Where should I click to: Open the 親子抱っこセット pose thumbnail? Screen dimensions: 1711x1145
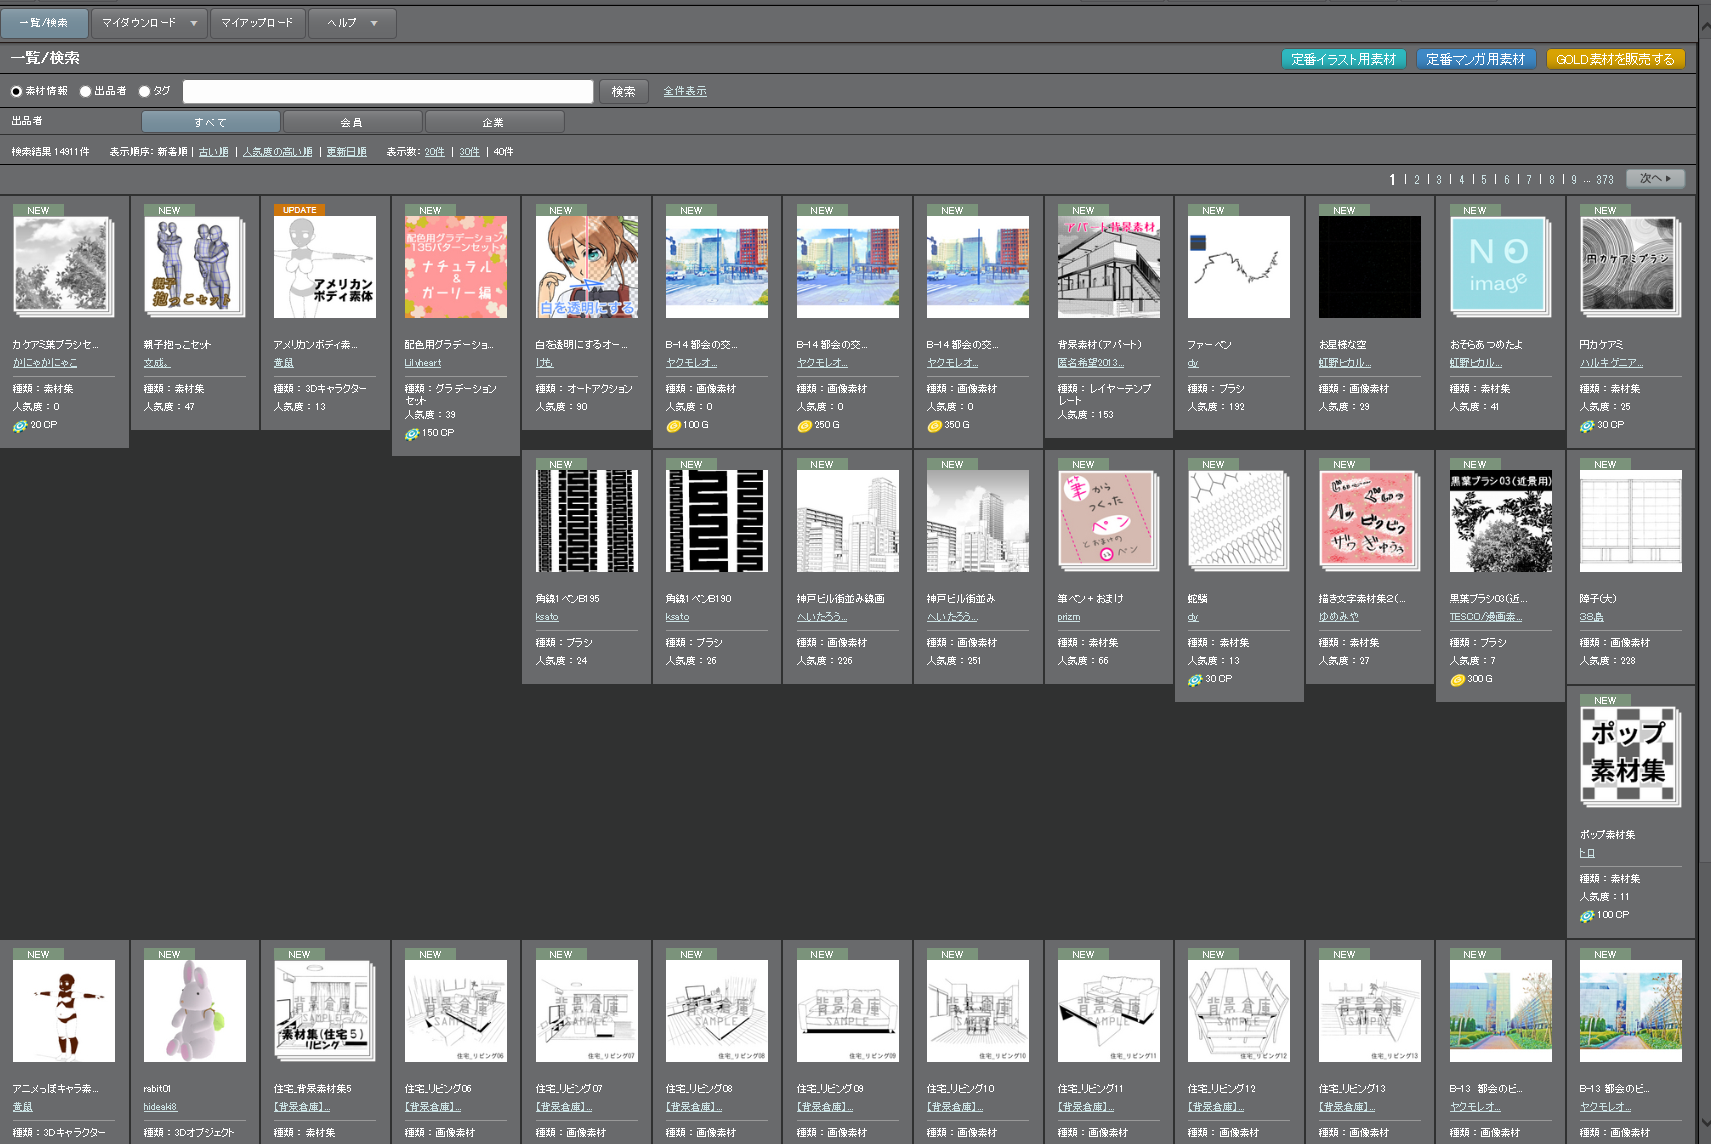click(194, 267)
